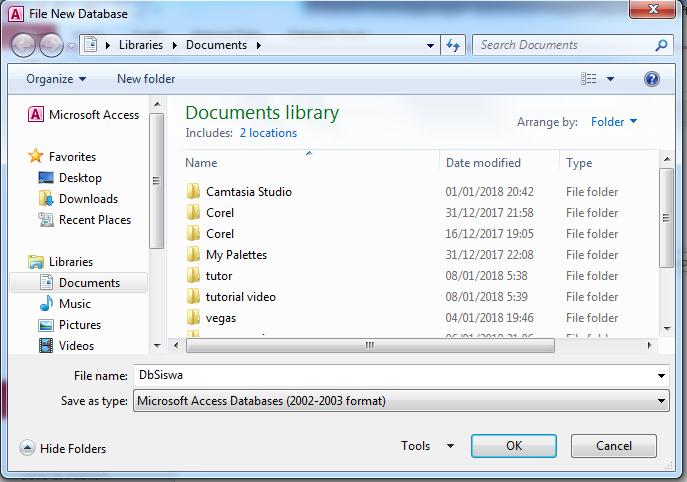The height and width of the screenshot is (482, 687).
Task: Click the Cancel button
Action: (613, 446)
